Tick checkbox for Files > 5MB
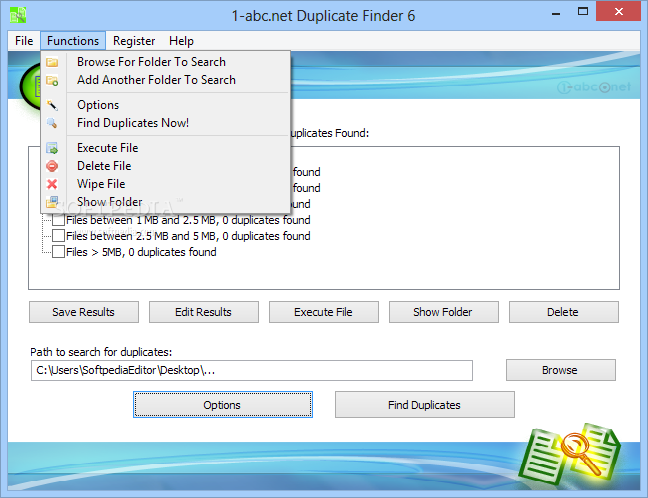 click(x=59, y=252)
